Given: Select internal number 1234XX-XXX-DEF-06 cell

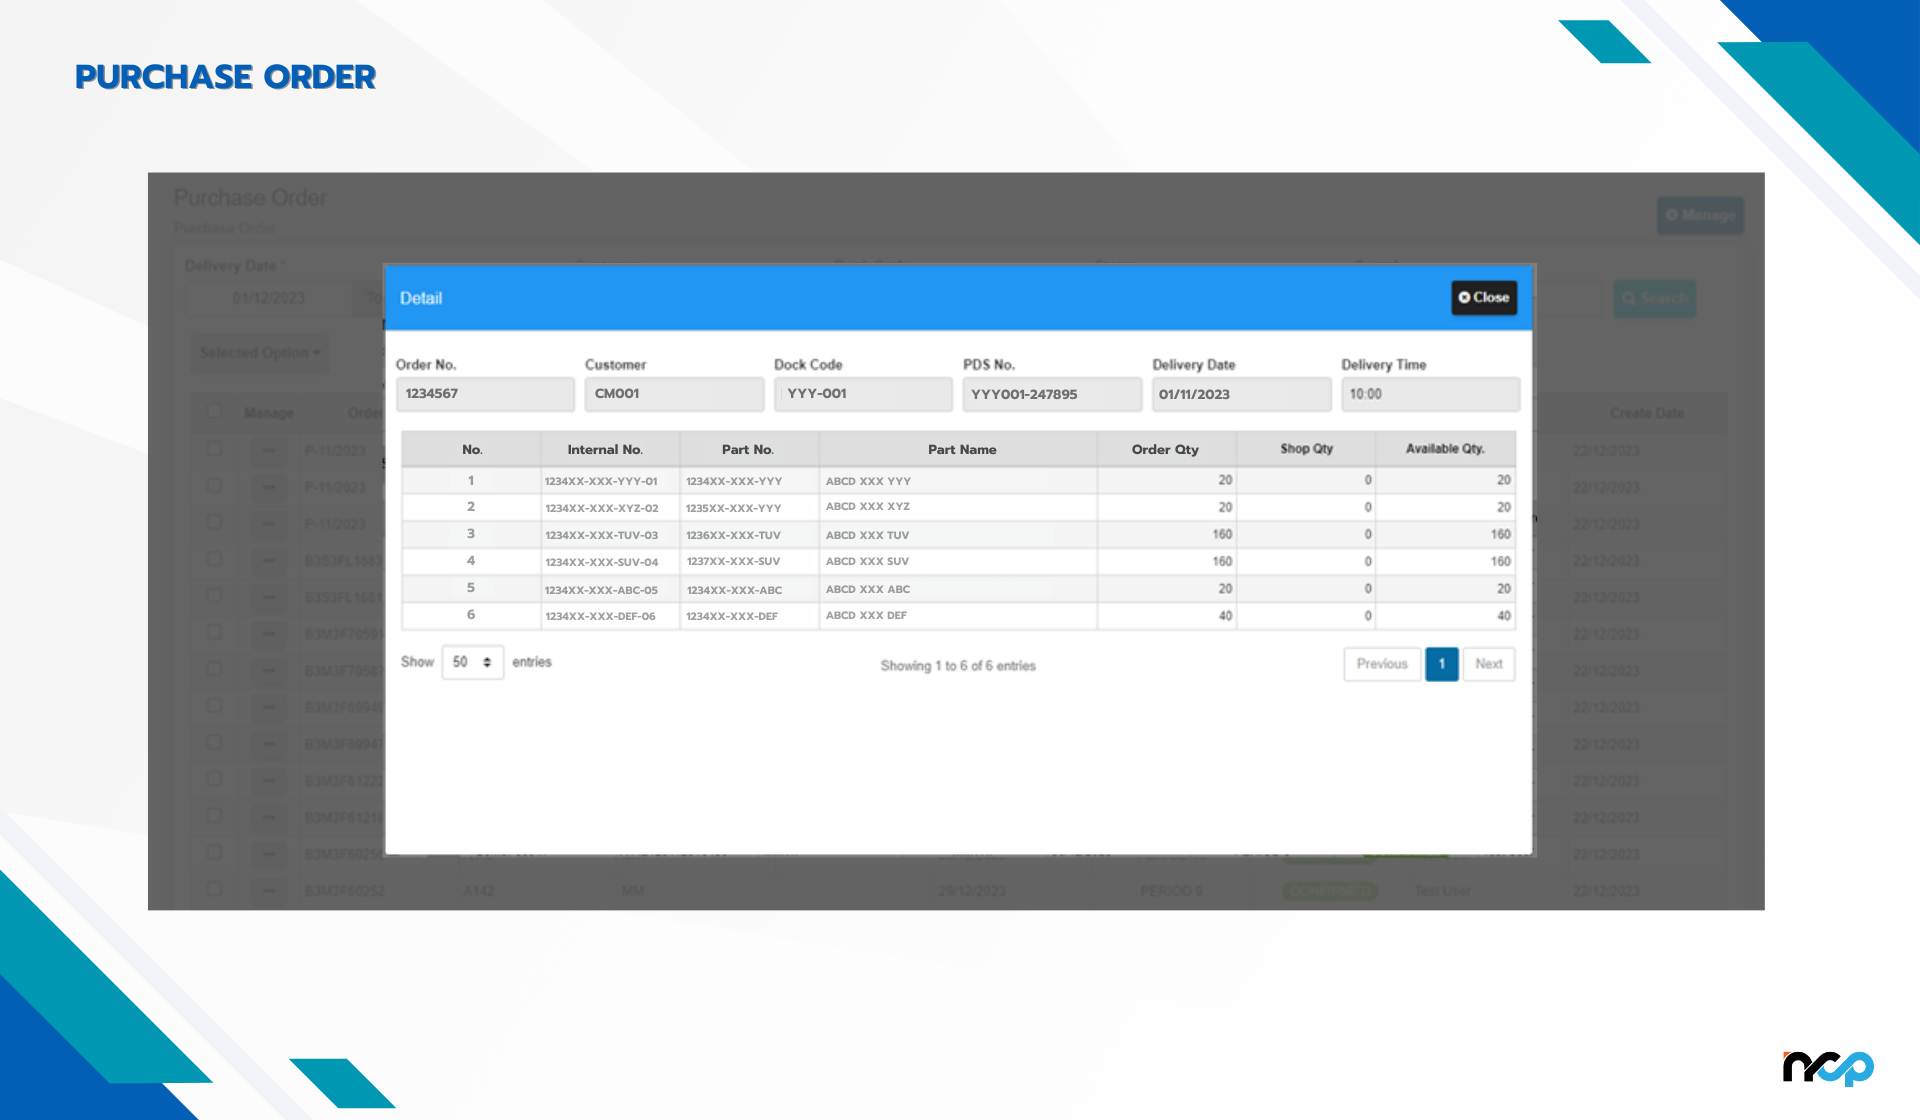Looking at the screenshot, I should [611, 616].
